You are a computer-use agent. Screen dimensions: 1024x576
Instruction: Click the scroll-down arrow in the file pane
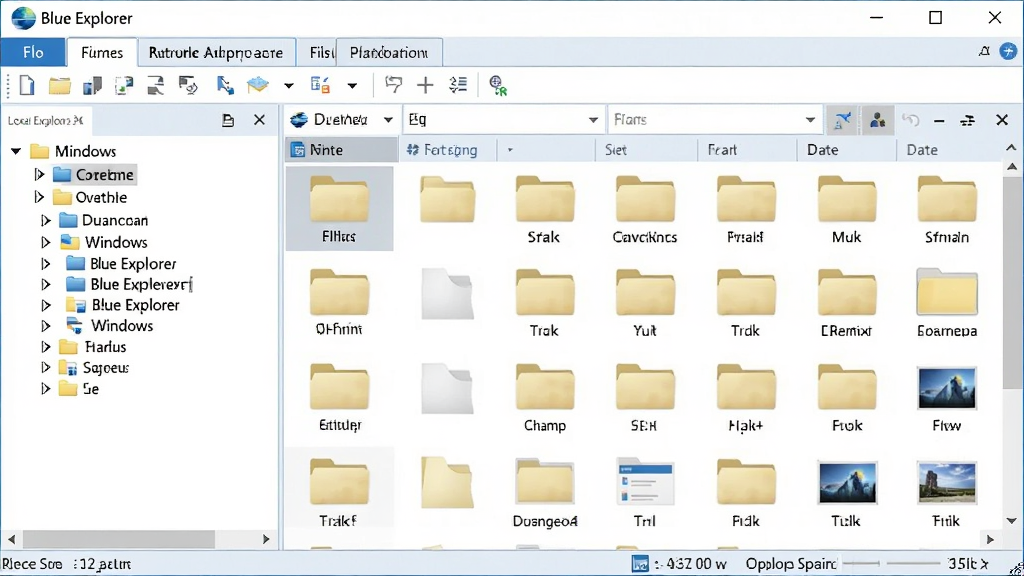[x=1012, y=520]
